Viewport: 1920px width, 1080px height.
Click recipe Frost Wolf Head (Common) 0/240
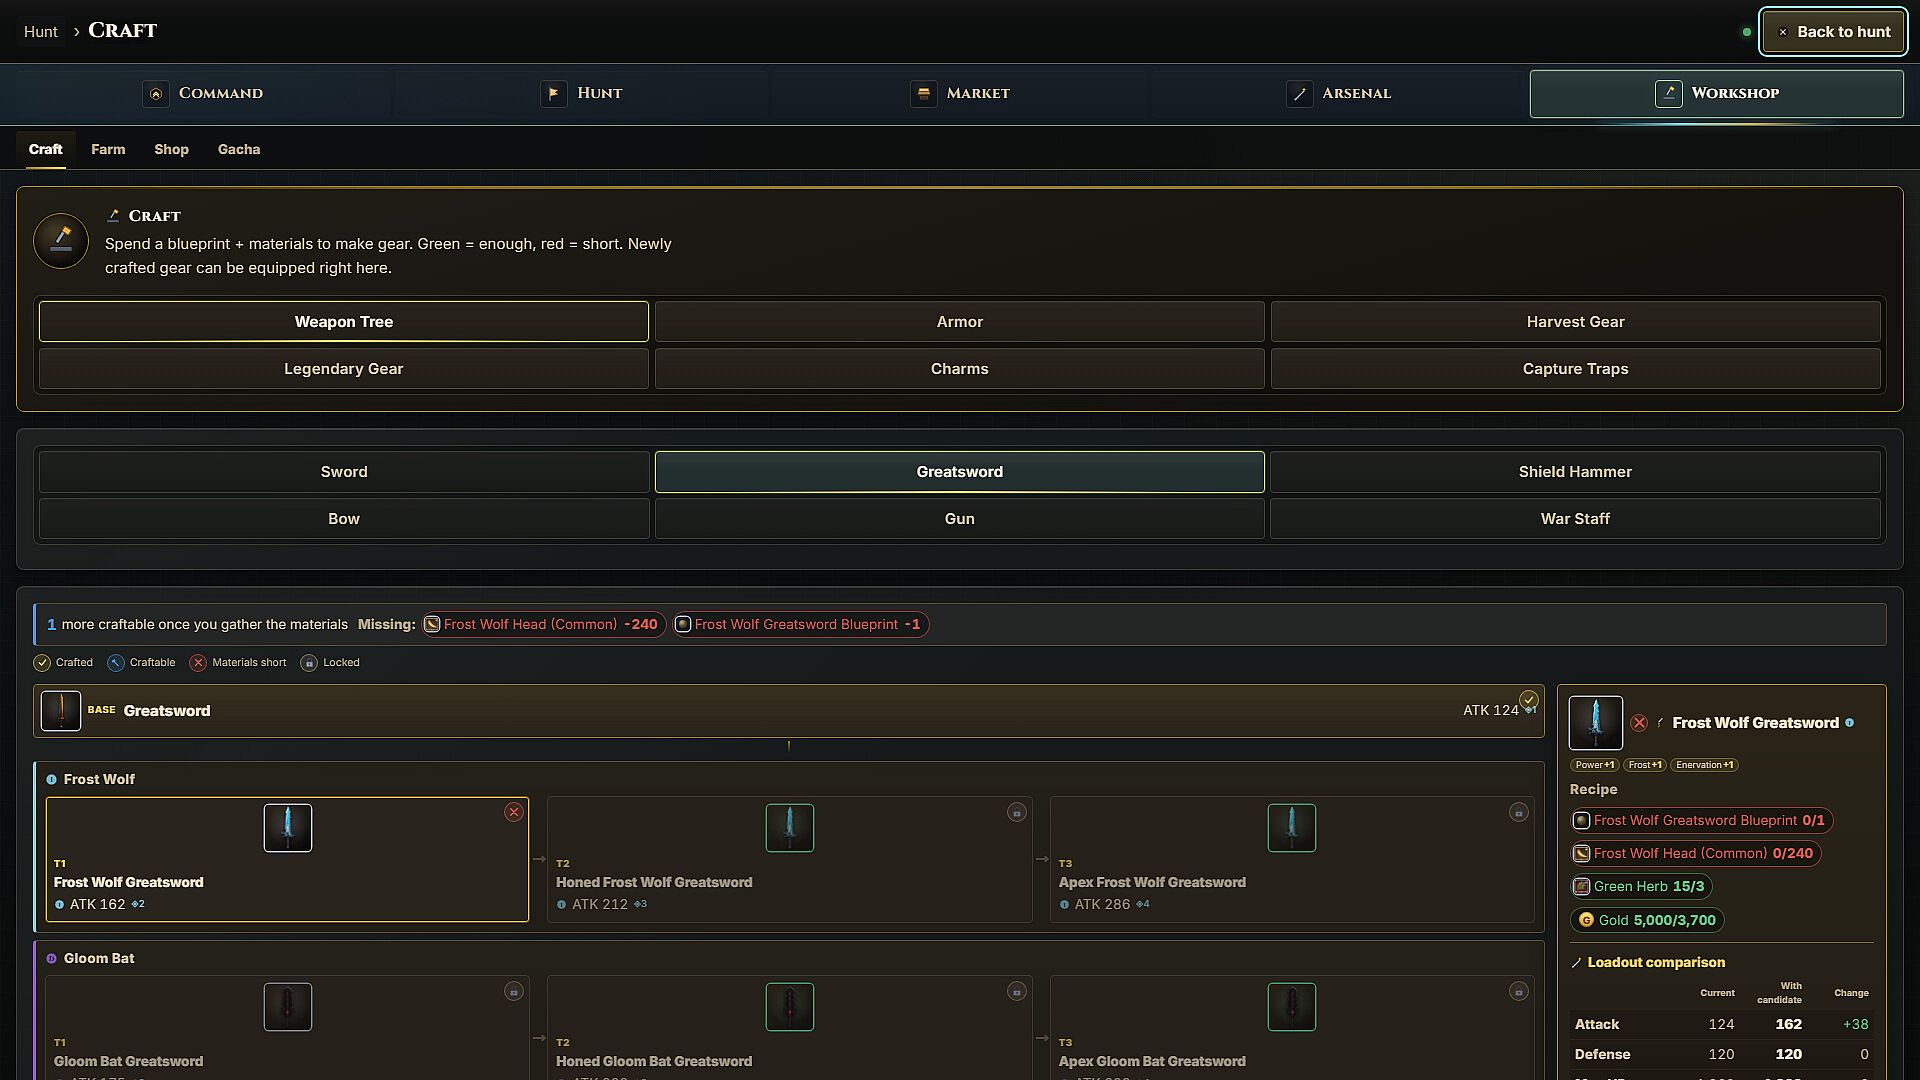tap(1695, 854)
